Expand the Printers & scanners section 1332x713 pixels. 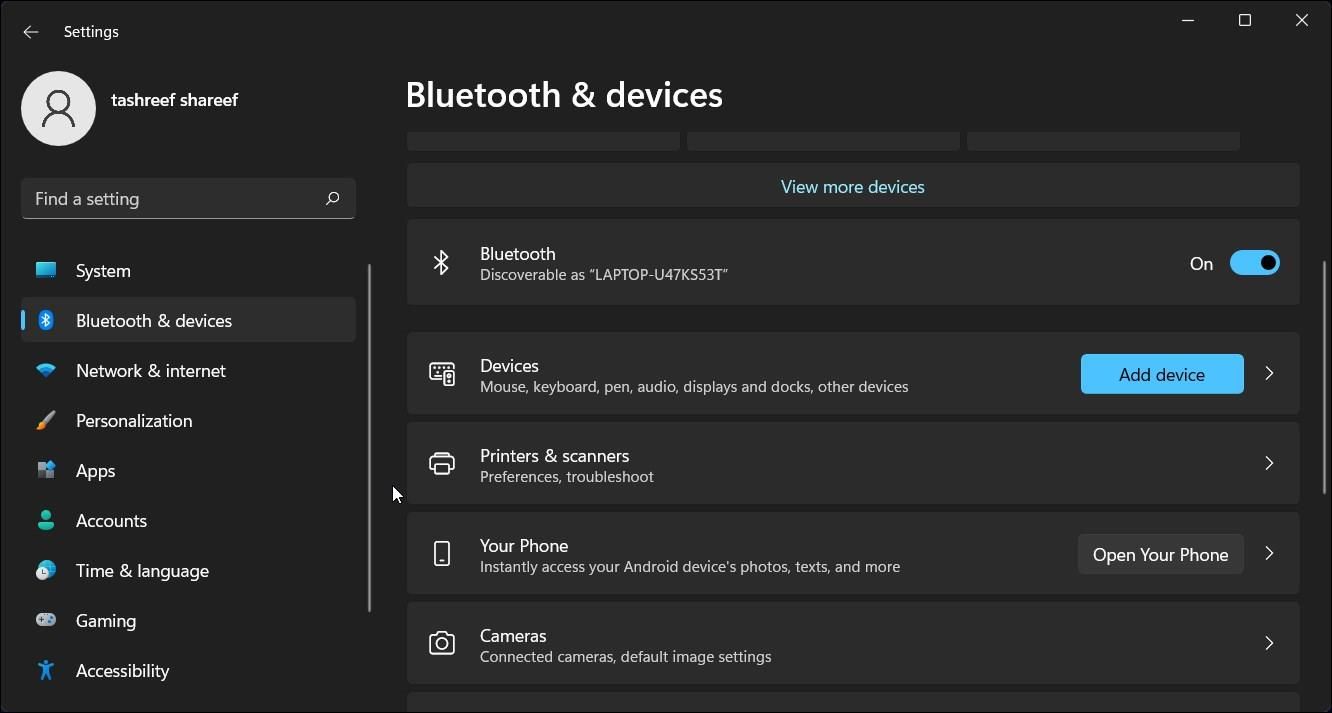pos(1269,463)
